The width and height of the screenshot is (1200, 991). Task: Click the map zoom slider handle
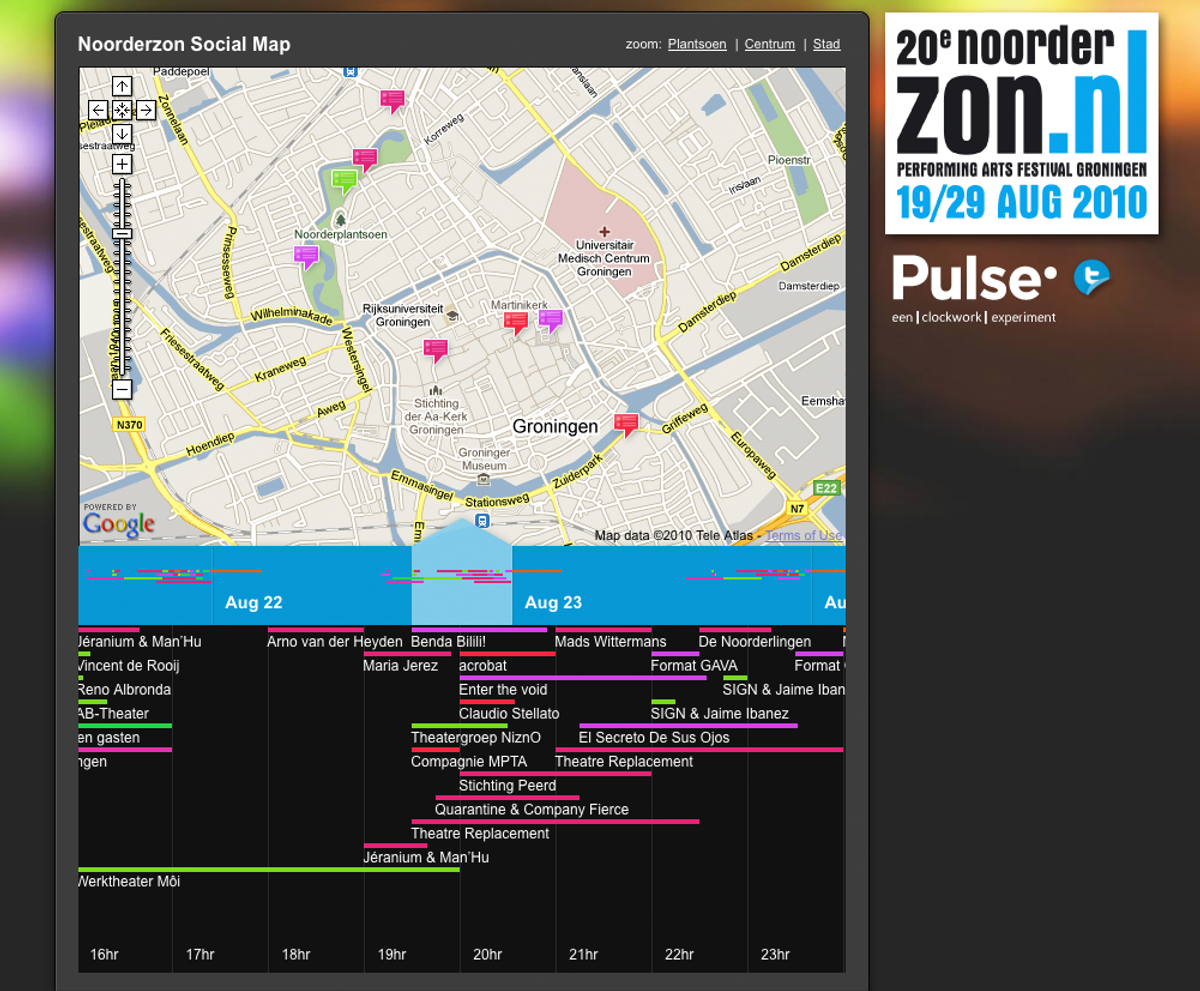pyautogui.click(x=121, y=233)
